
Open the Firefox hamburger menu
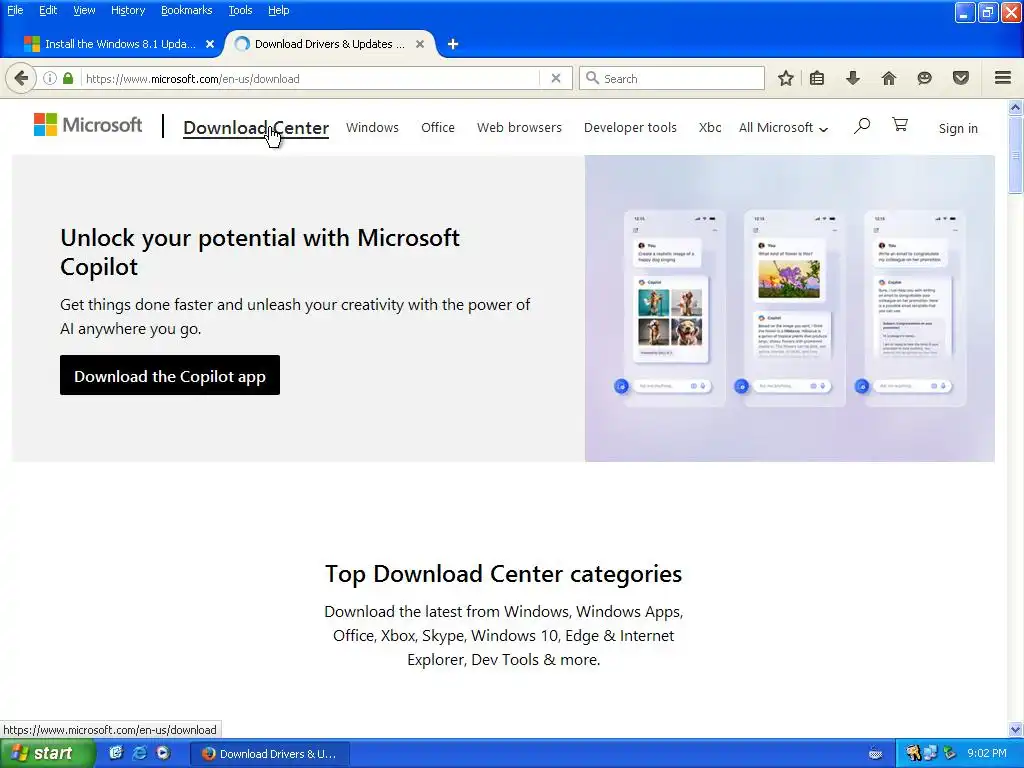(1003, 78)
